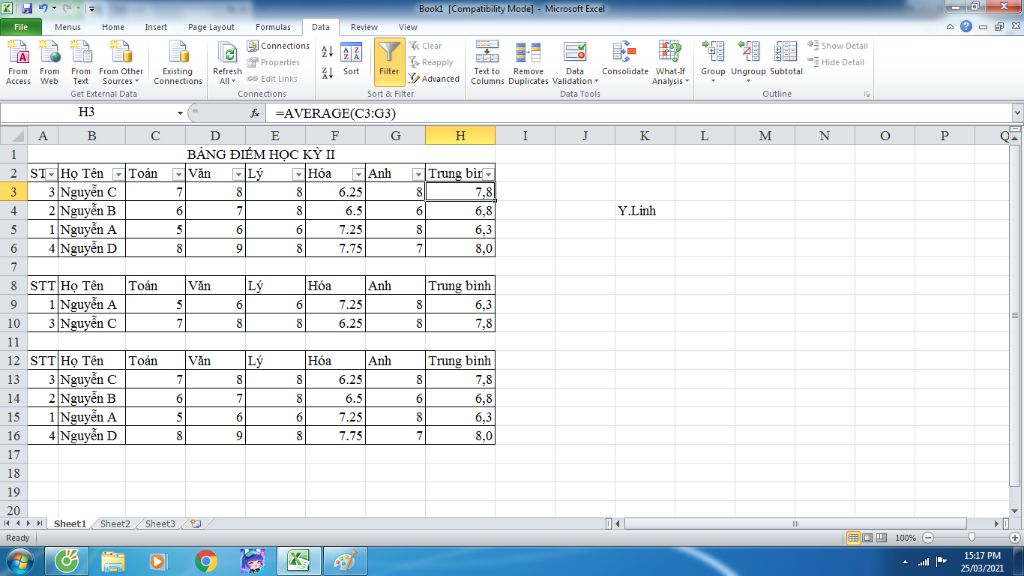Viewport: 1024px width, 576px height.
Task: Open Excel Help question mark
Action: (966, 27)
